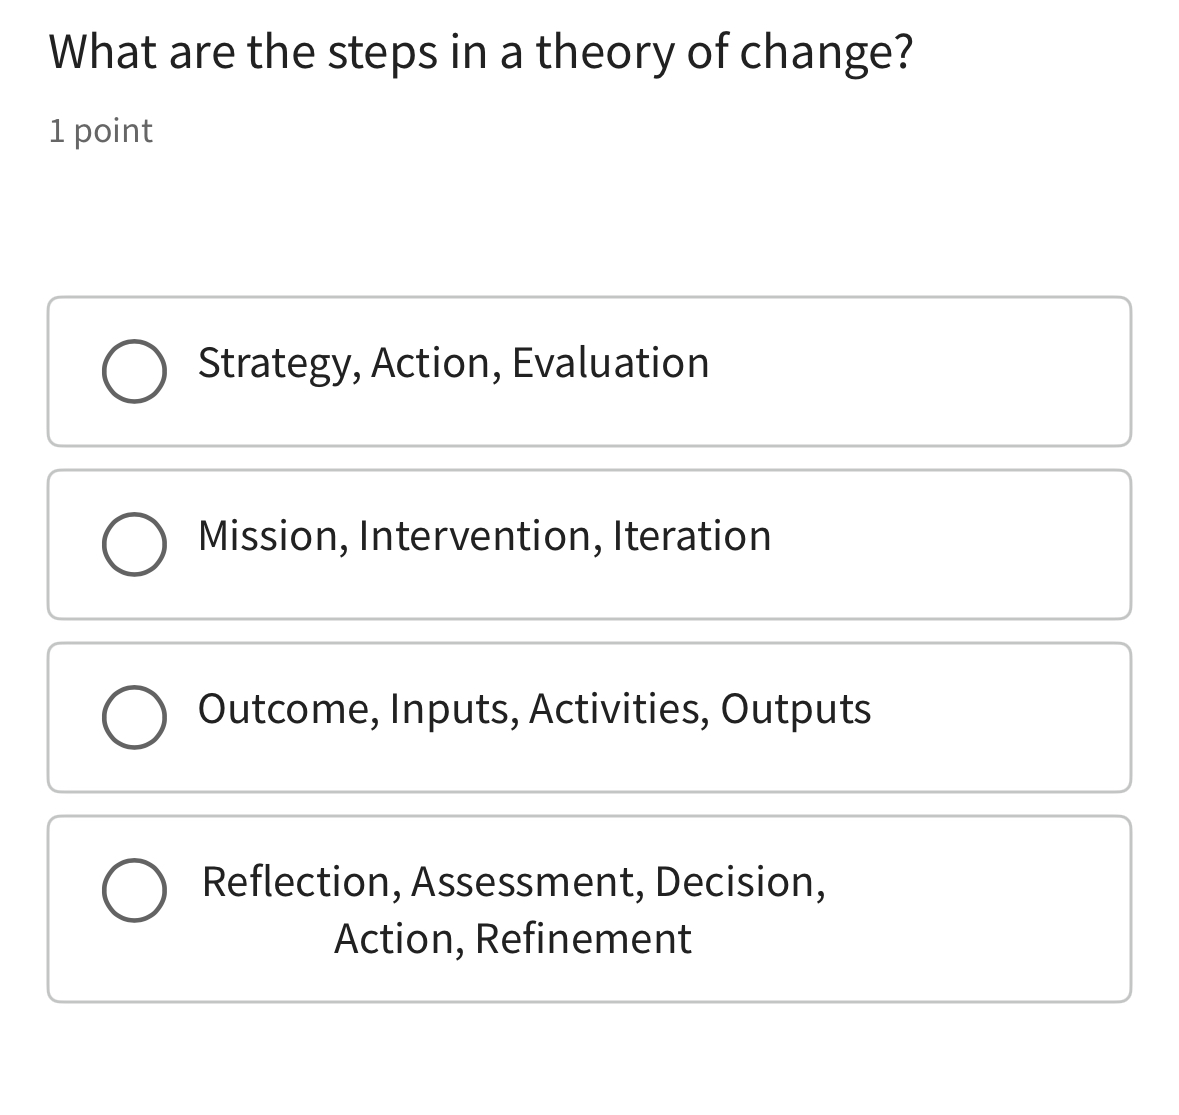Click the word 'Refinement' in the fourth option
Viewport: 1179px width, 1115px height.
pos(583,939)
